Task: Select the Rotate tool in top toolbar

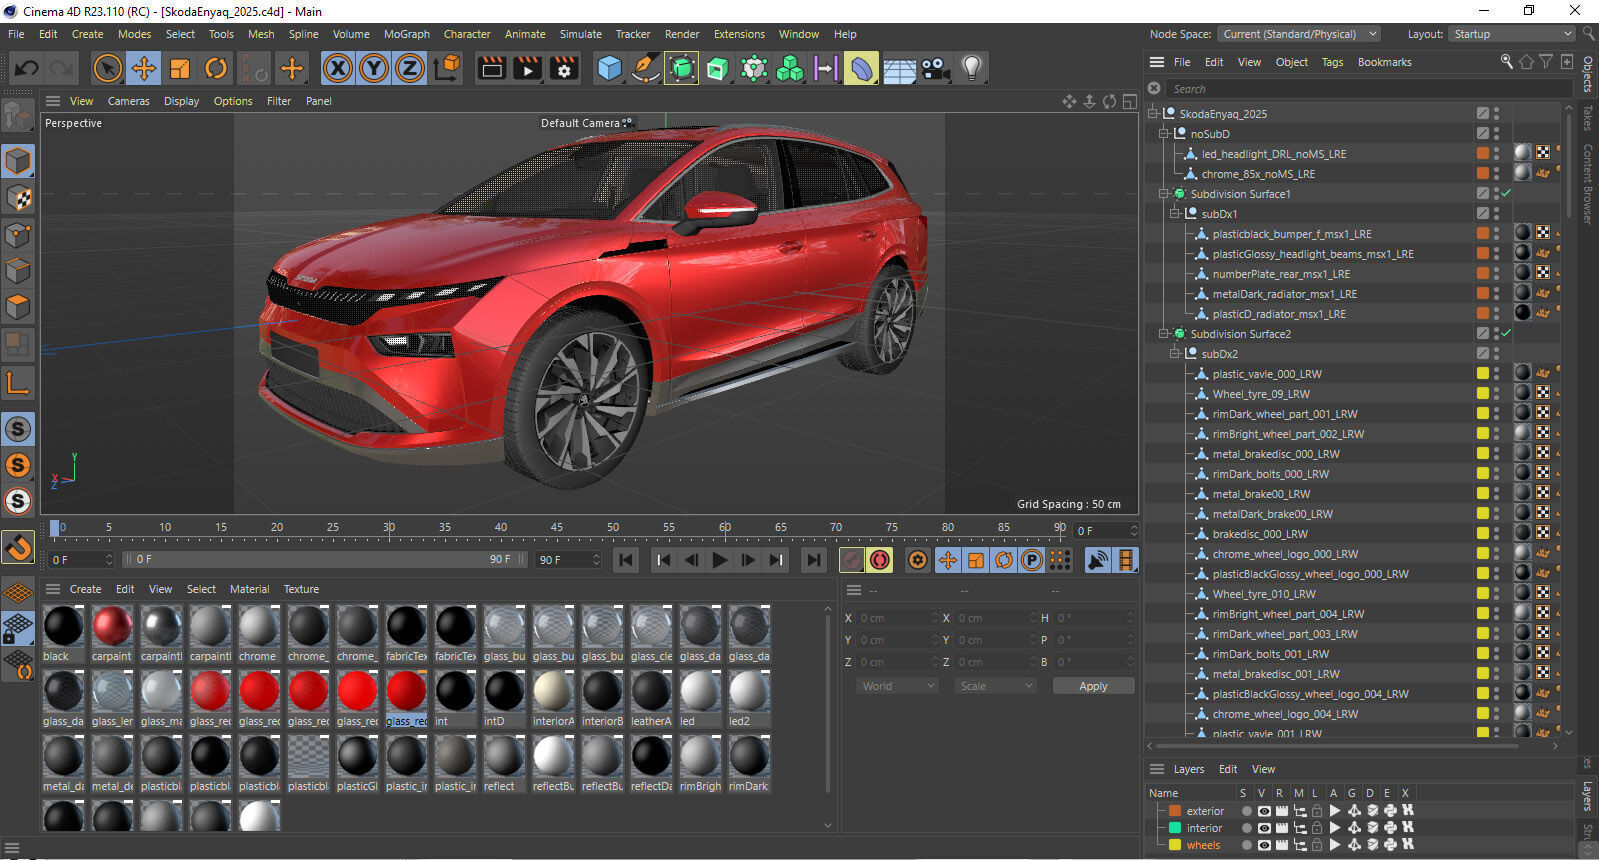Action: [x=216, y=68]
